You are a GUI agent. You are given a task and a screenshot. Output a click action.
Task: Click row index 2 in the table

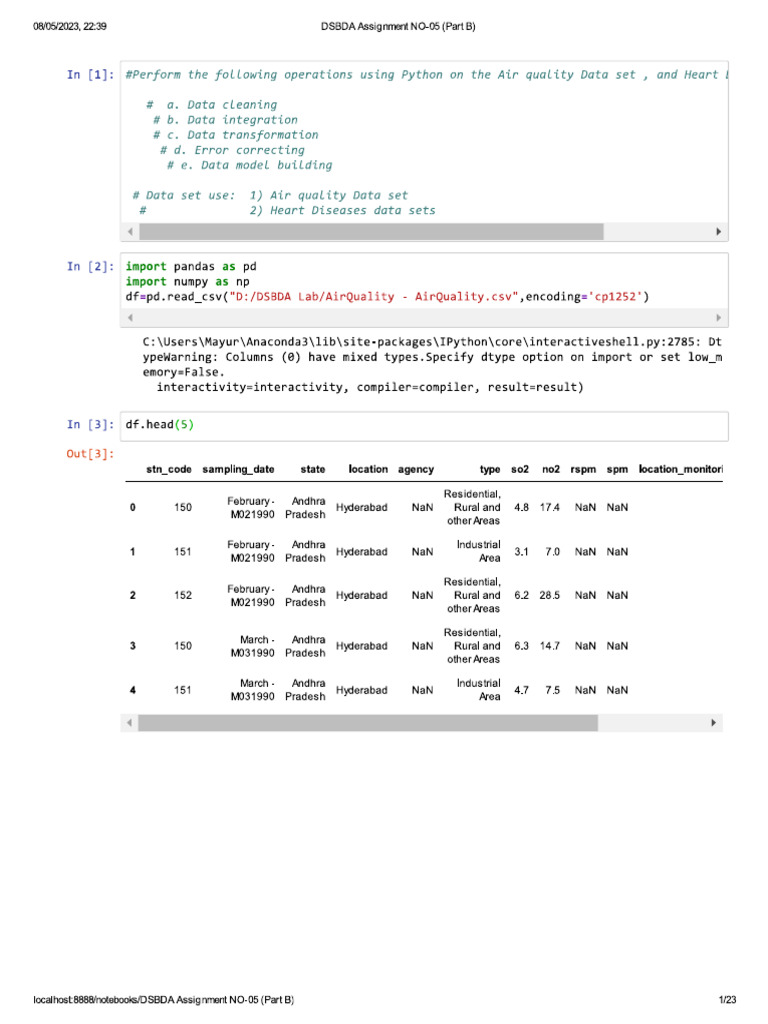(x=133, y=596)
